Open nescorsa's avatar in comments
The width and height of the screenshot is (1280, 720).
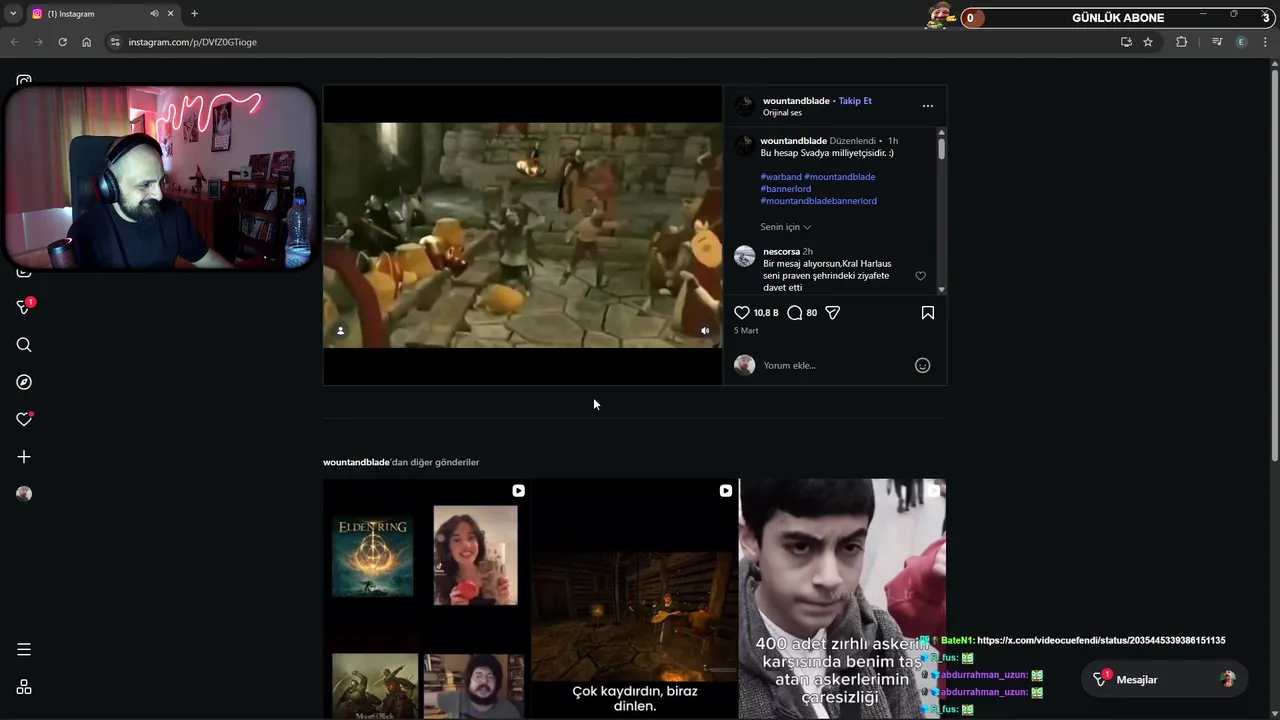click(744, 256)
